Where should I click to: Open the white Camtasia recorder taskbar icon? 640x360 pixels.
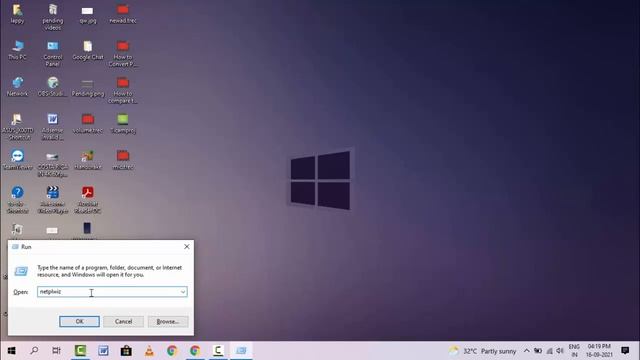[218, 351]
